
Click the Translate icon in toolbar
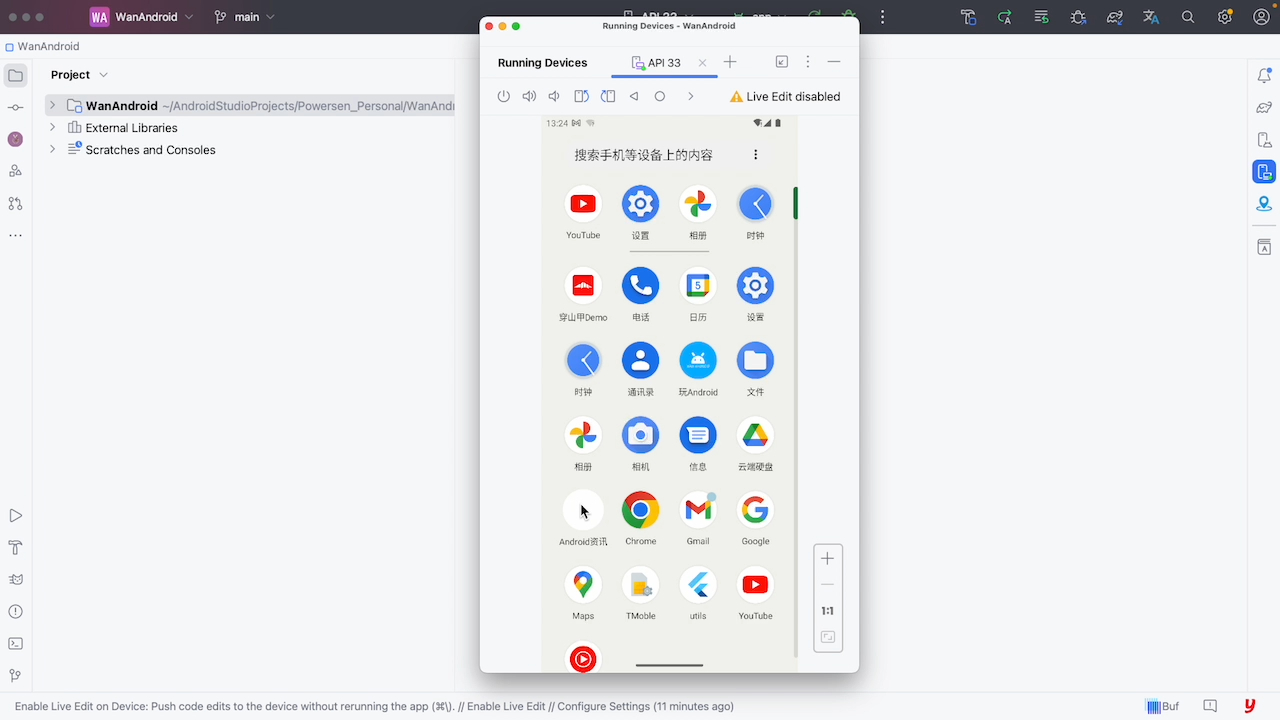(x=1151, y=17)
